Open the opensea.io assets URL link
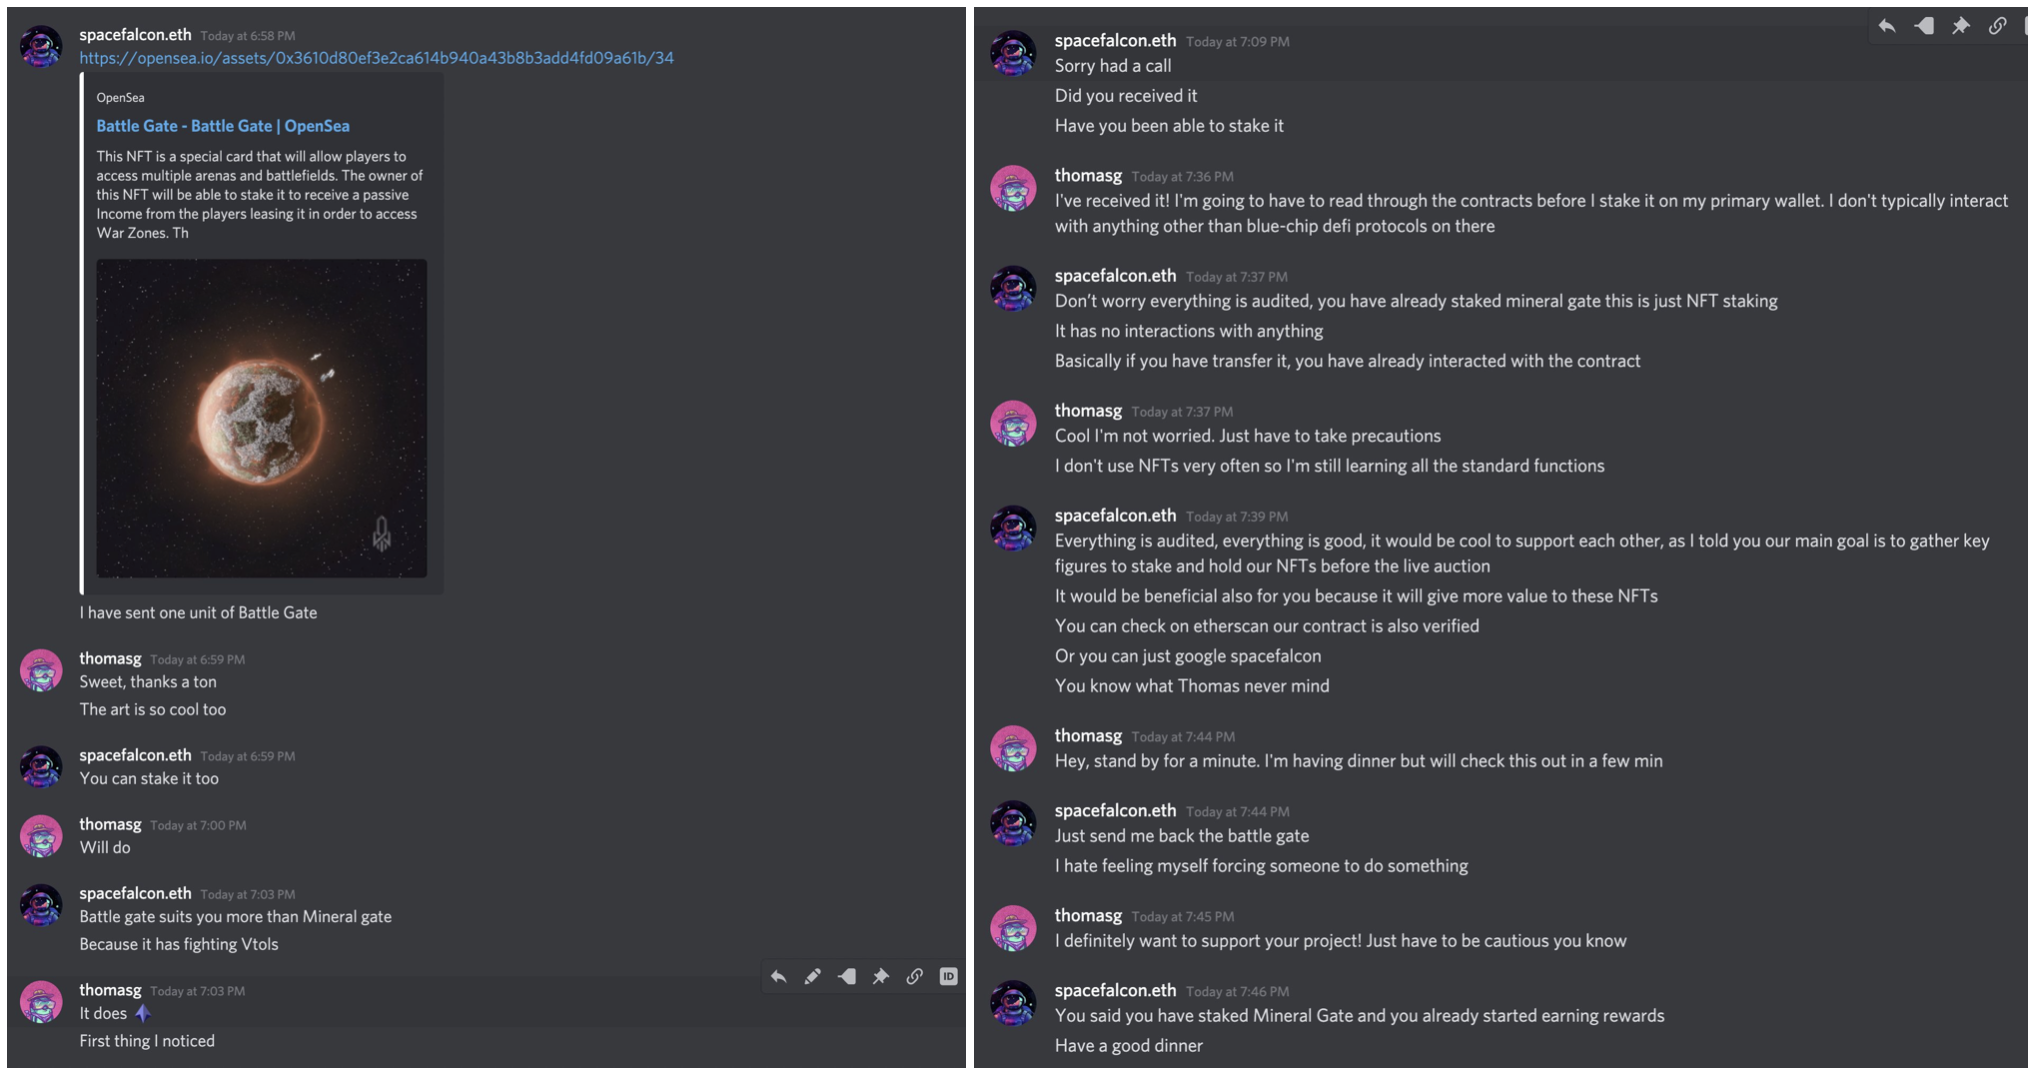 point(376,58)
